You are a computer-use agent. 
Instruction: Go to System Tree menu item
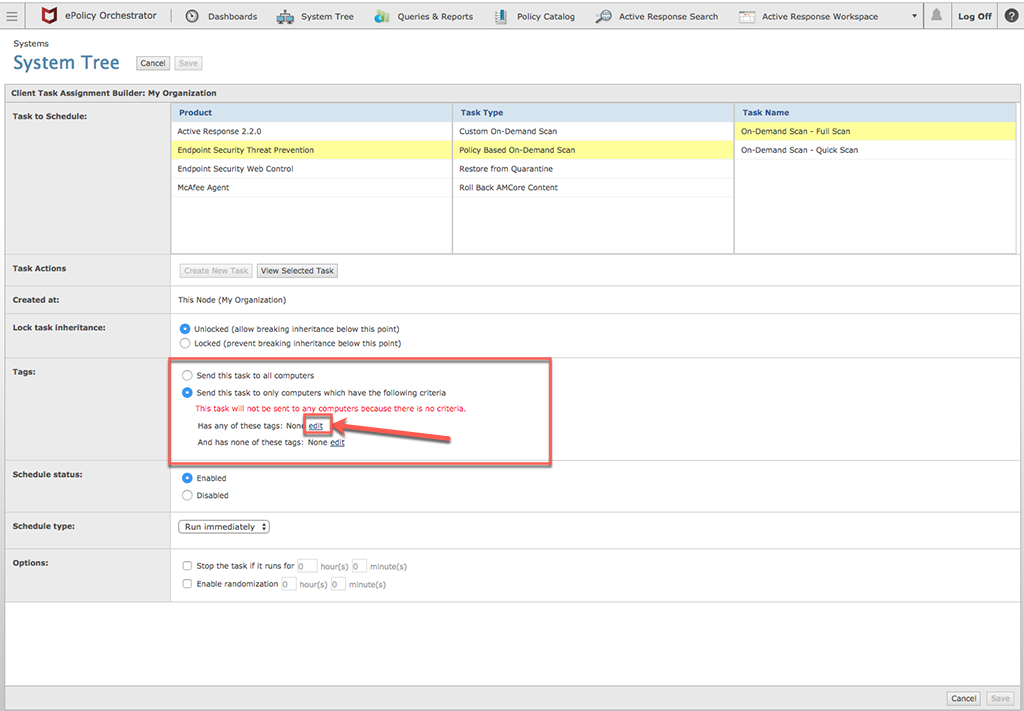pos(327,16)
